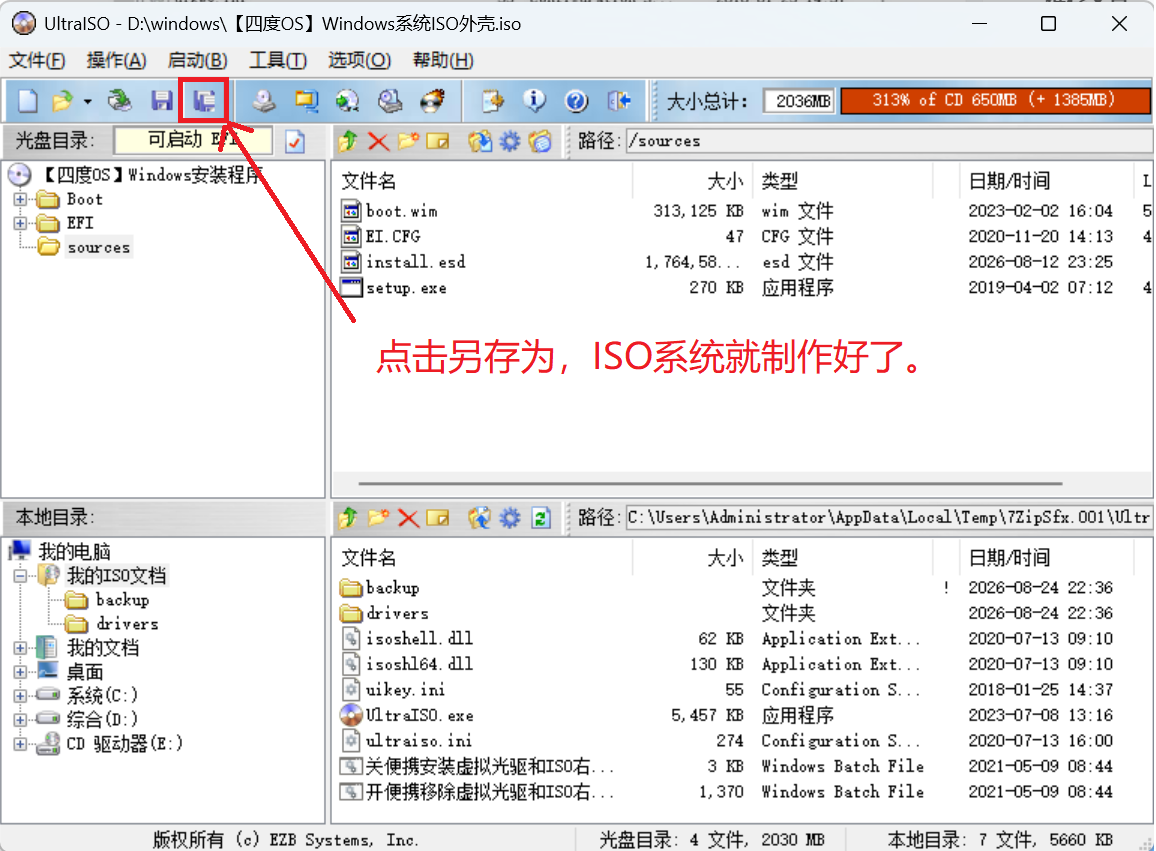
Task: Select isoshell.dll in the local list
Action: click(x=419, y=638)
